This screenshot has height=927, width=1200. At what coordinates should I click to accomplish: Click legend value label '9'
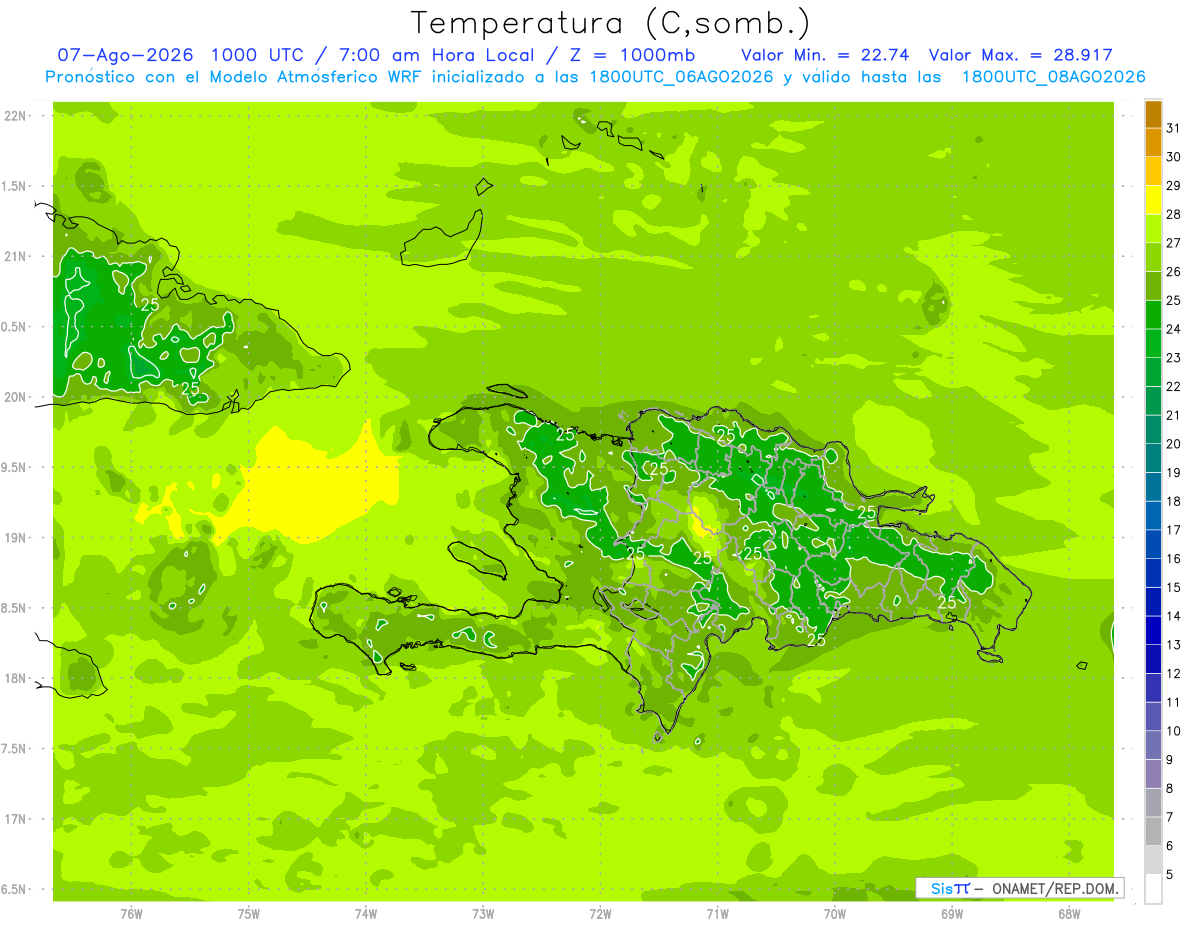tap(1170, 760)
